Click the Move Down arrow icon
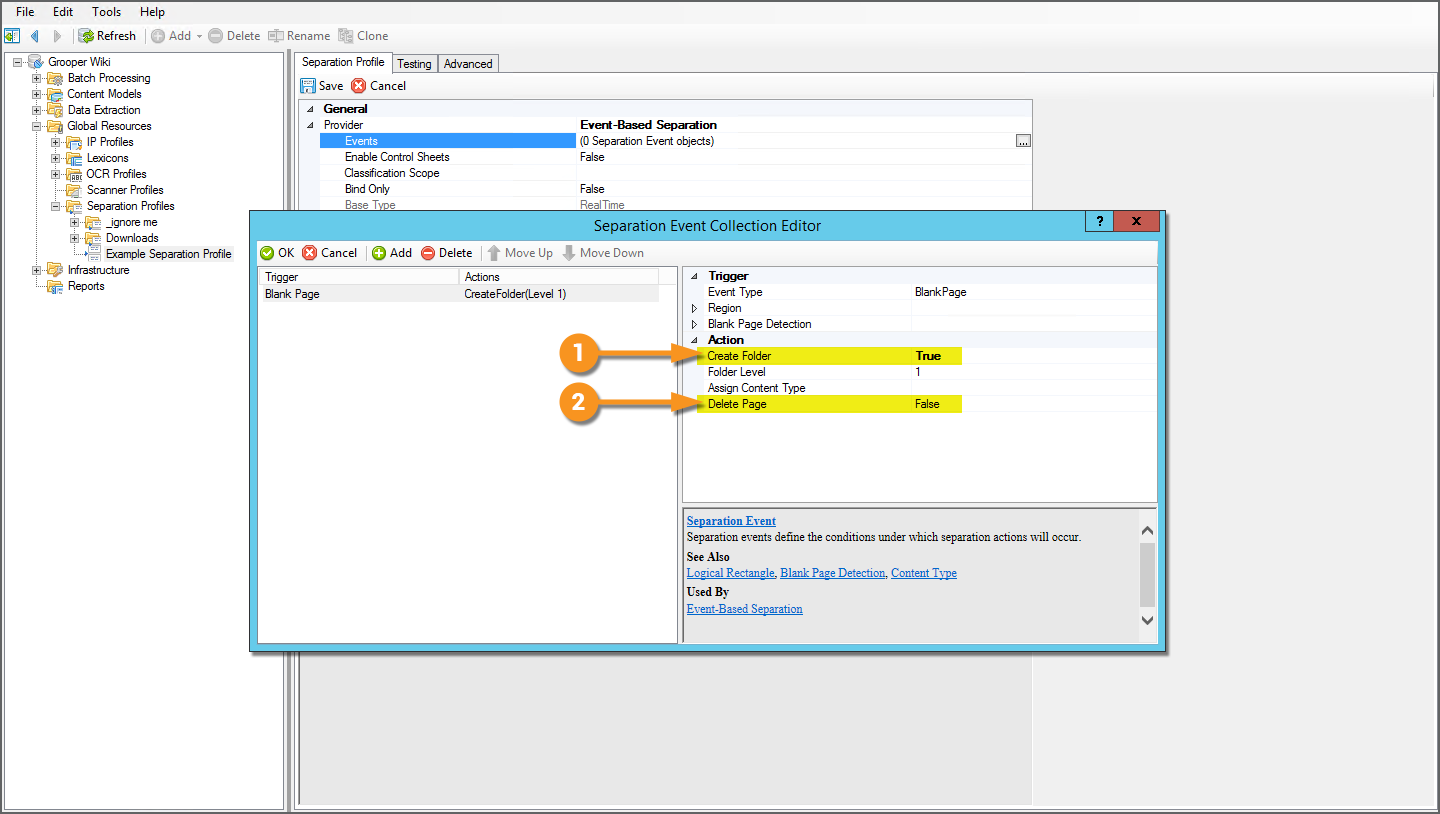This screenshot has height=814, width=1440. point(569,253)
